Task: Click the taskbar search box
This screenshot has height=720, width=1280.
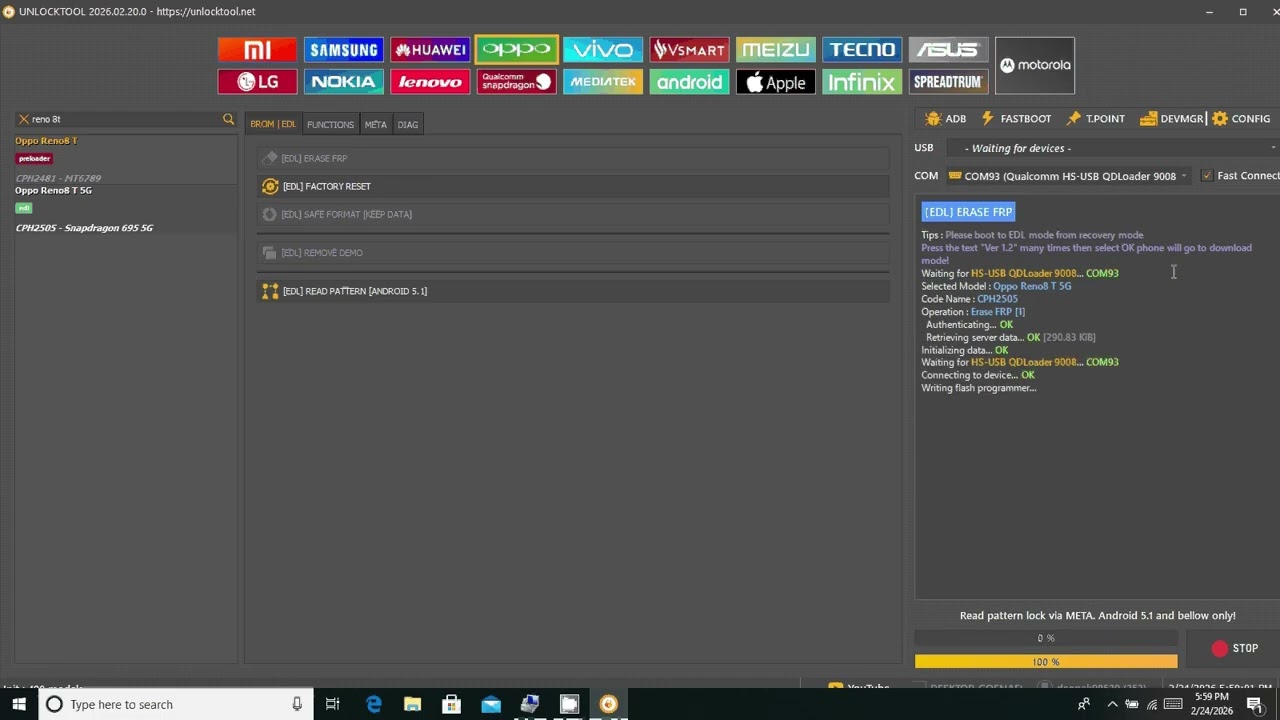Action: (x=174, y=704)
